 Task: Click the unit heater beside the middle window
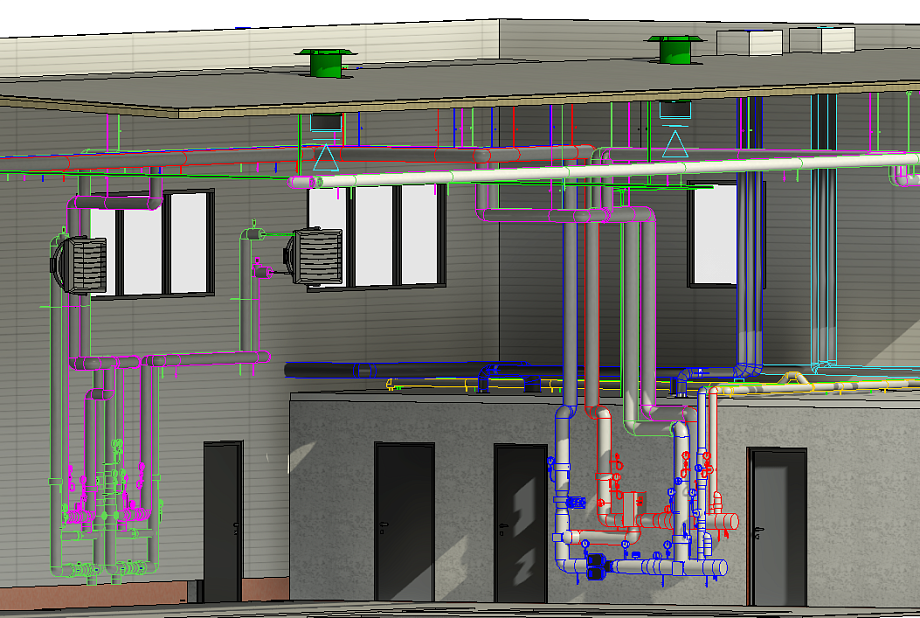pos(317,258)
